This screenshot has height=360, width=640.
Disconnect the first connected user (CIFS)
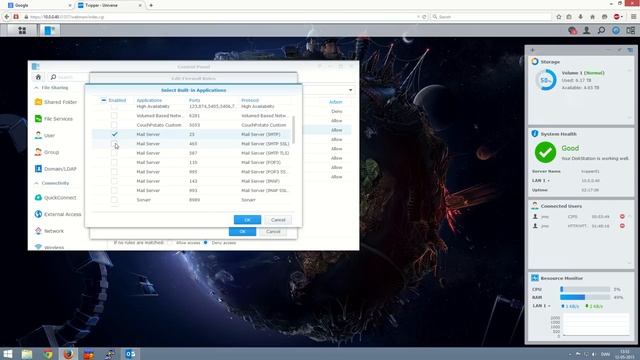point(622,216)
